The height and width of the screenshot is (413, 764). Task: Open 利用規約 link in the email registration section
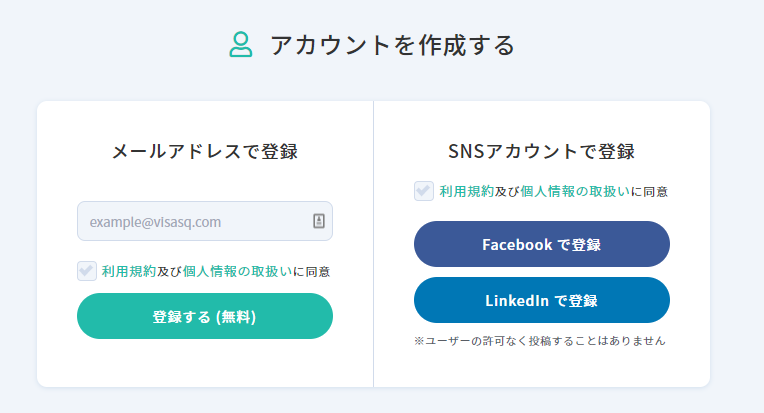click(x=129, y=271)
